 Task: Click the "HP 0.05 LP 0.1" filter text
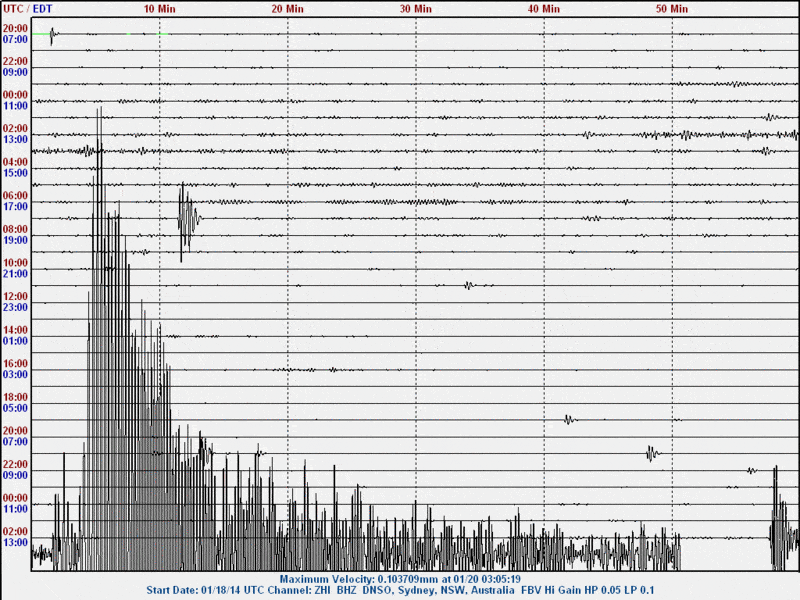[618, 590]
